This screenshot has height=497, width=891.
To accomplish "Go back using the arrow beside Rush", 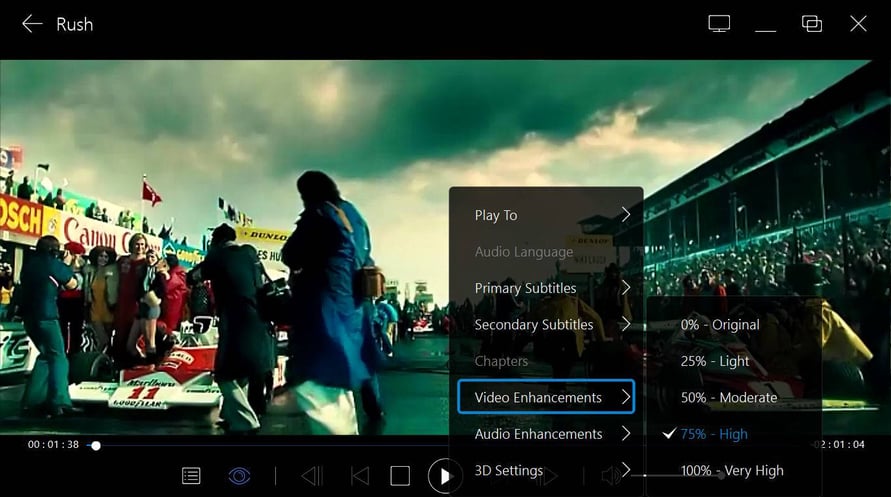I will pos(32,24).
